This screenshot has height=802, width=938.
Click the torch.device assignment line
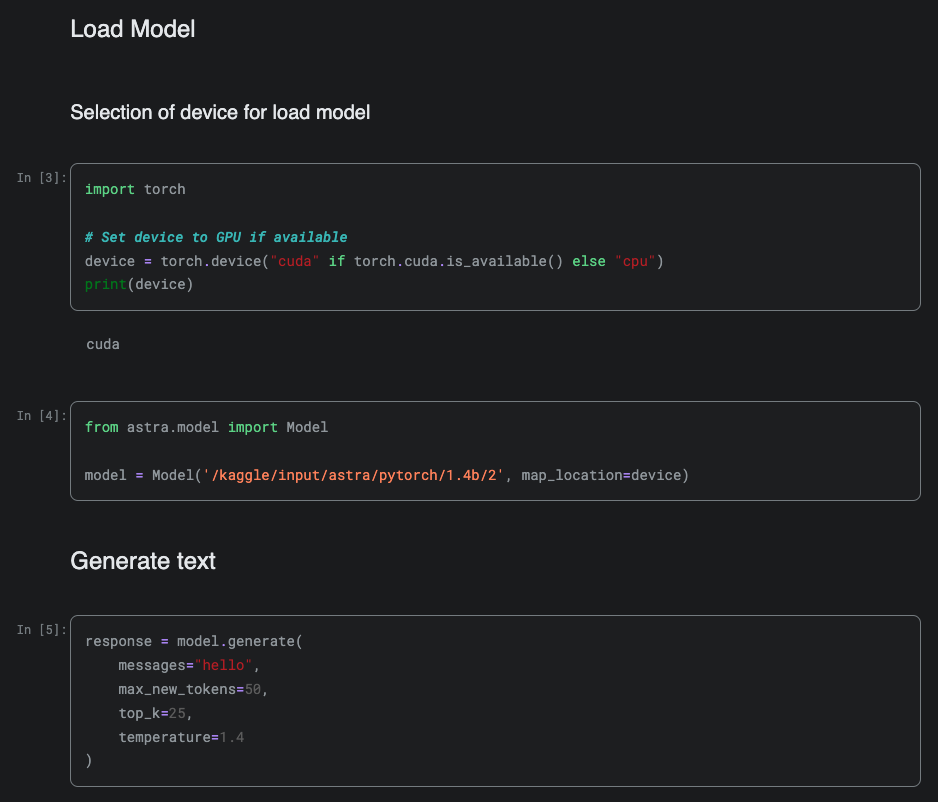click(374, 261)
